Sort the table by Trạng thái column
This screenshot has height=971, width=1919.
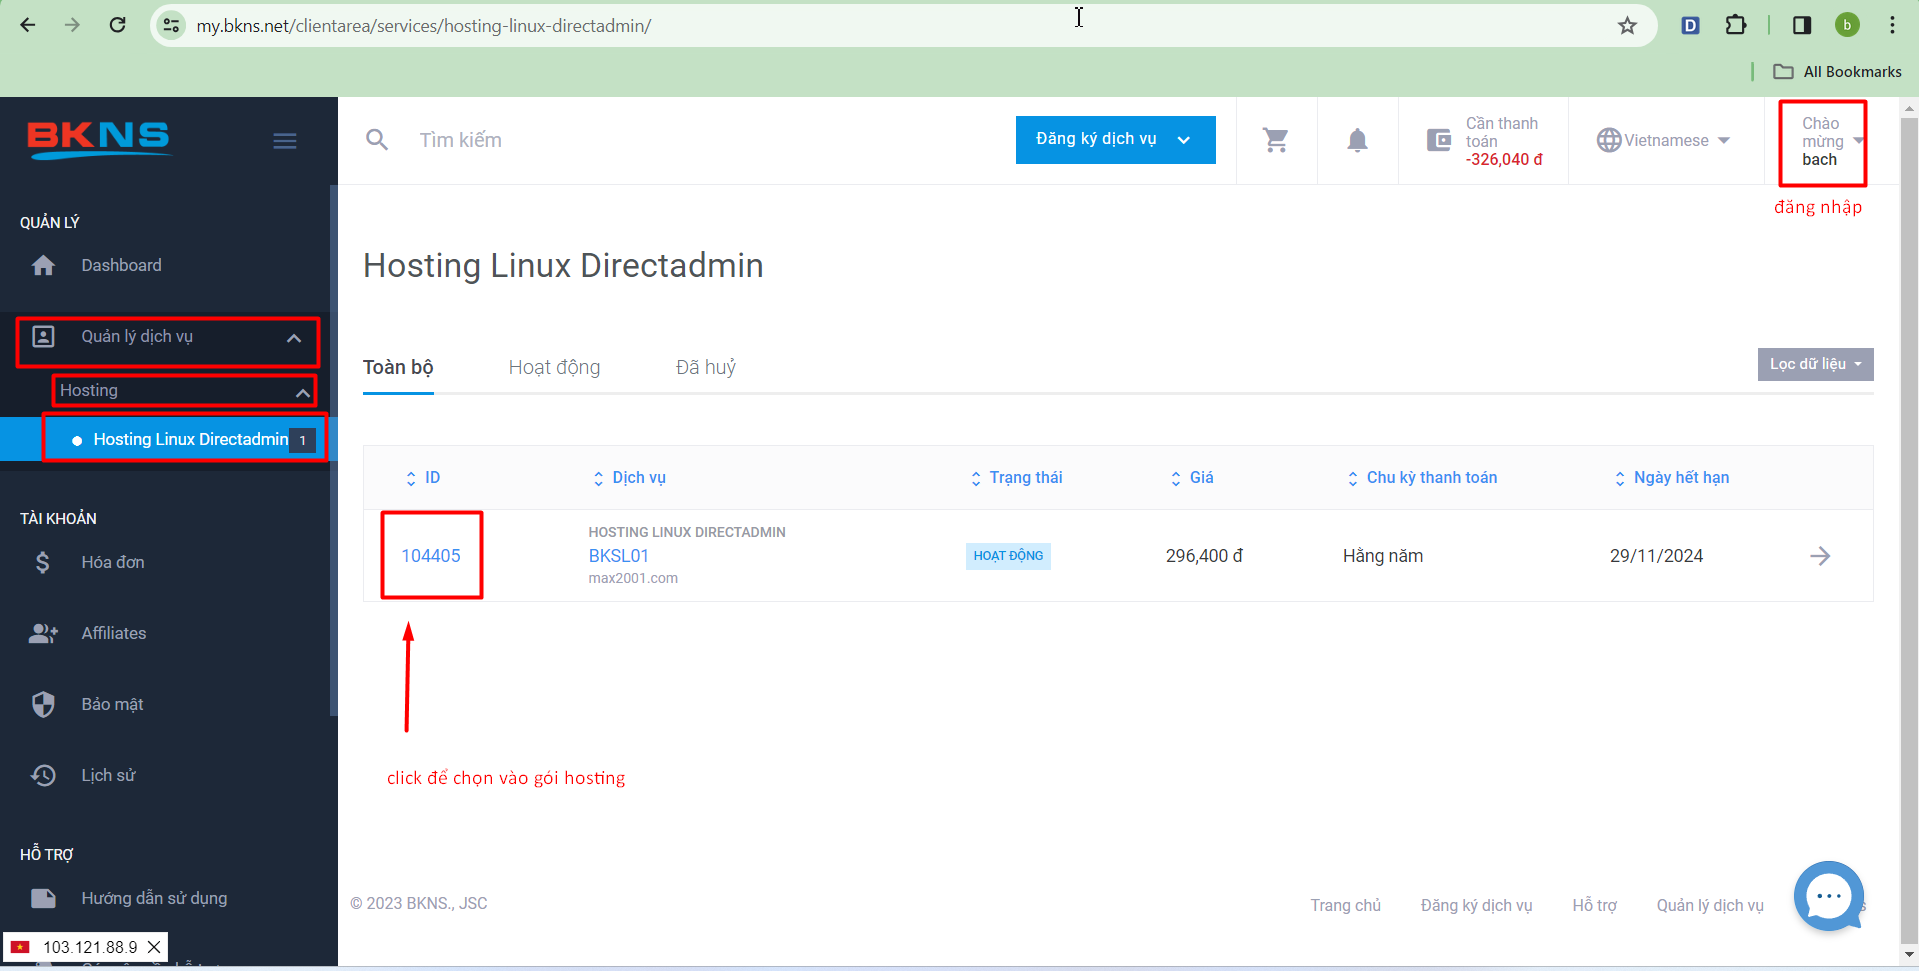[1016, 478]
